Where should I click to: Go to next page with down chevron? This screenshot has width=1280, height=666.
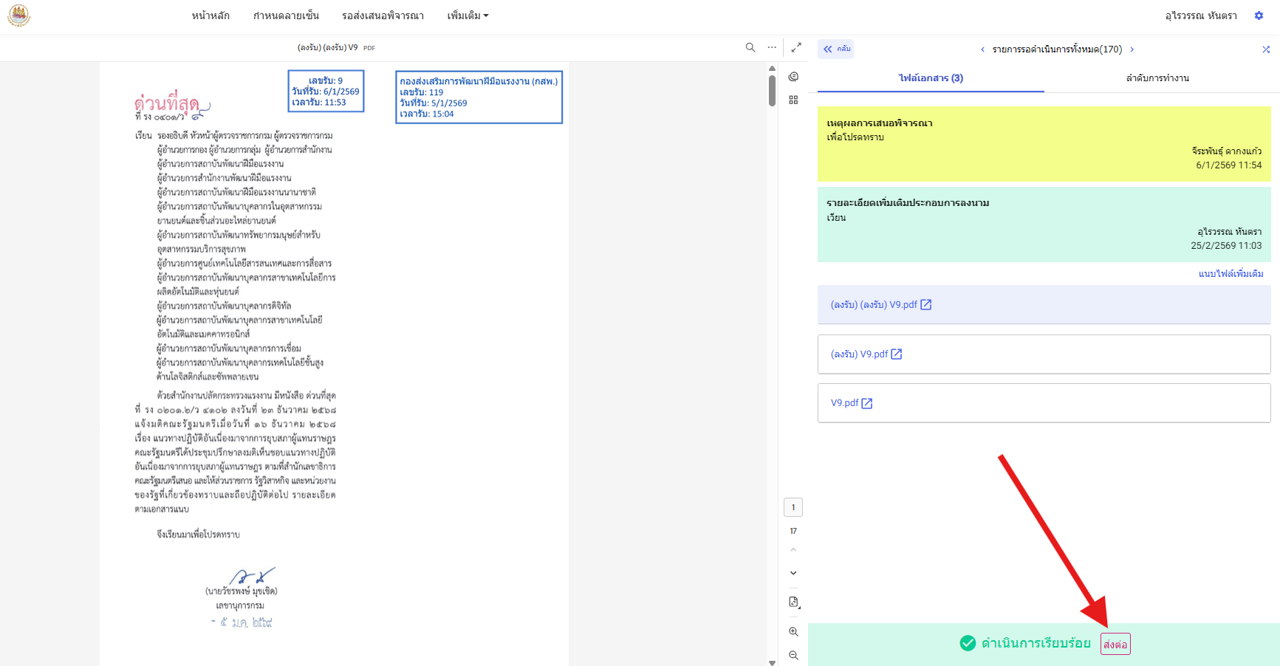793,573
